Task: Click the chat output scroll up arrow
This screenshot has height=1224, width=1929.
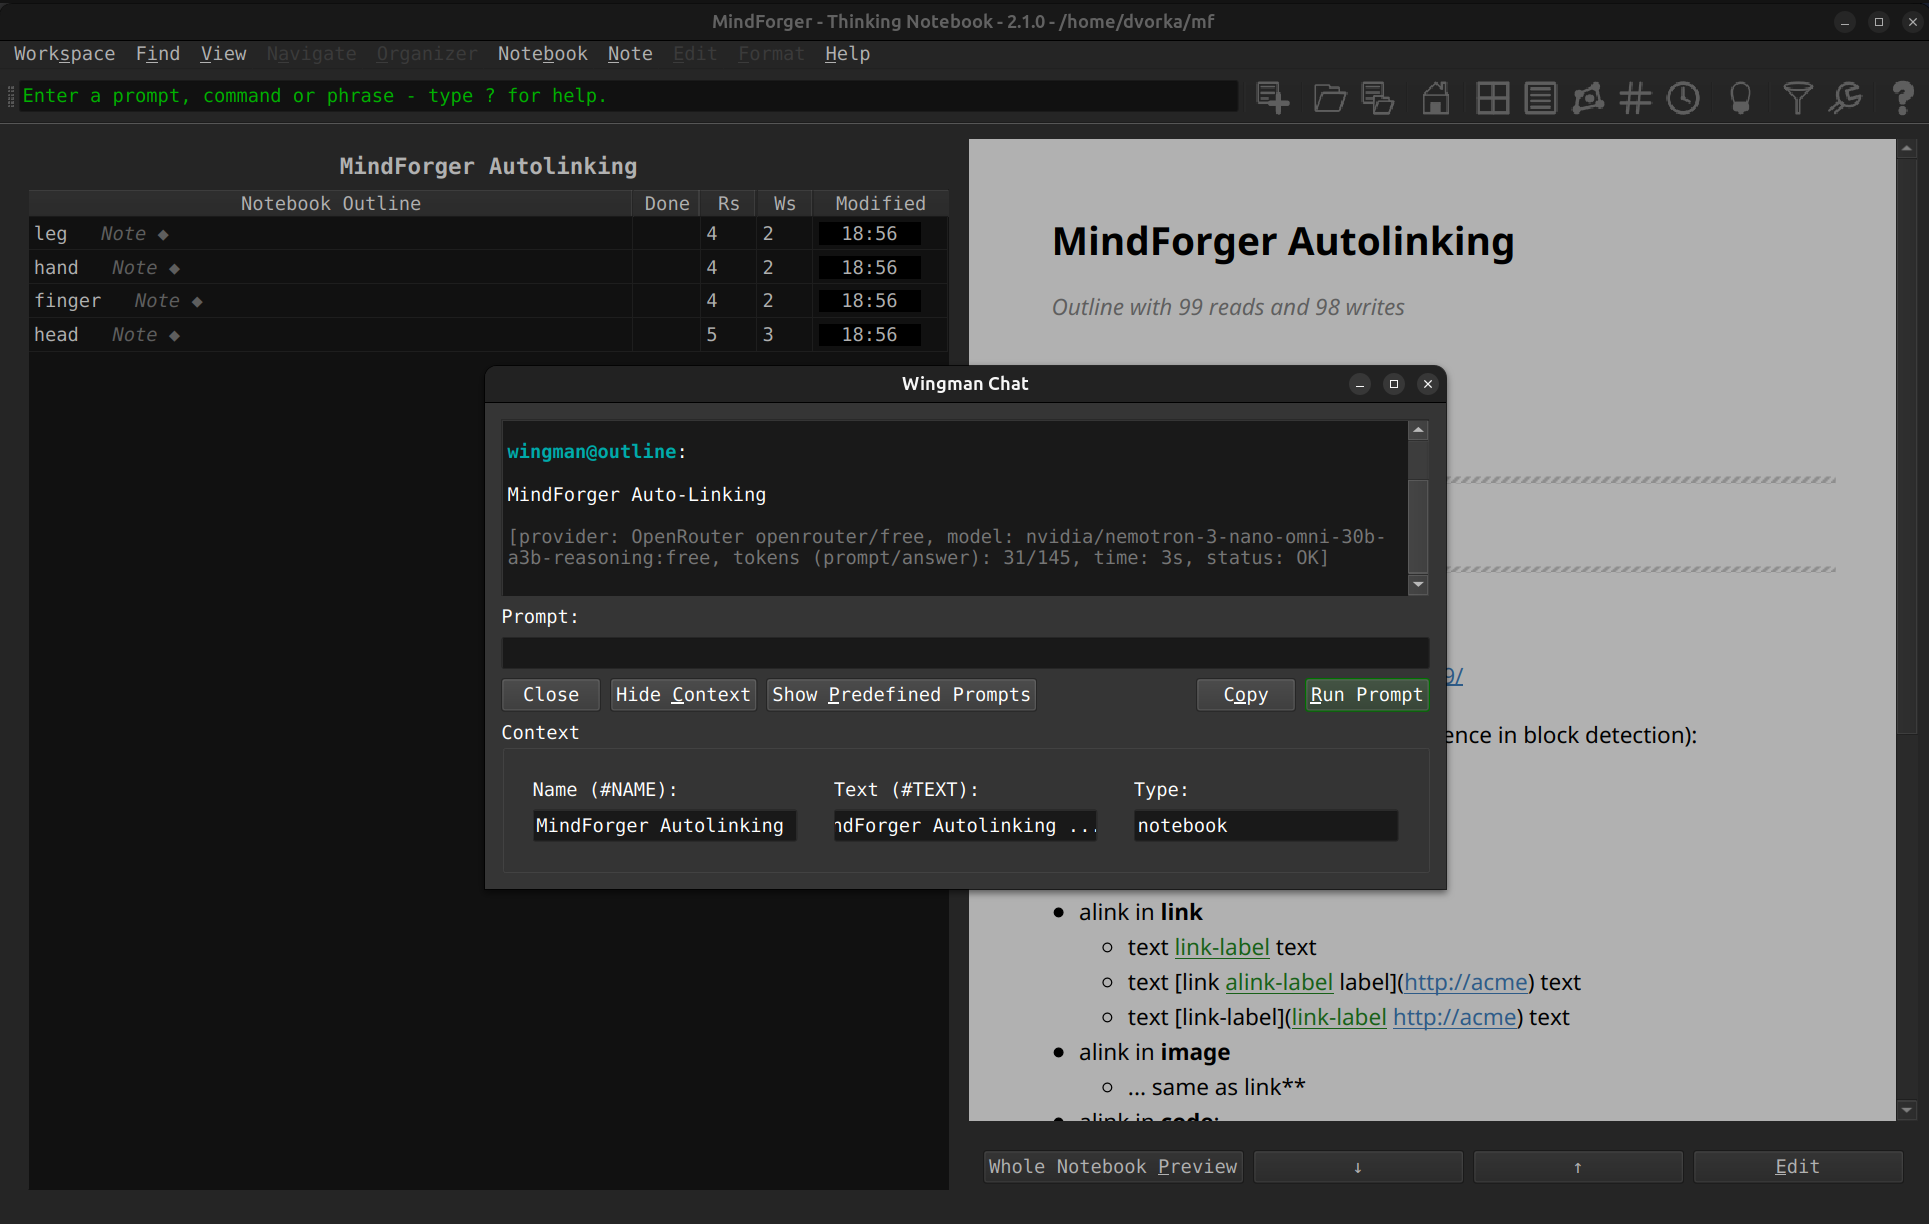Action: point(1418,431)
